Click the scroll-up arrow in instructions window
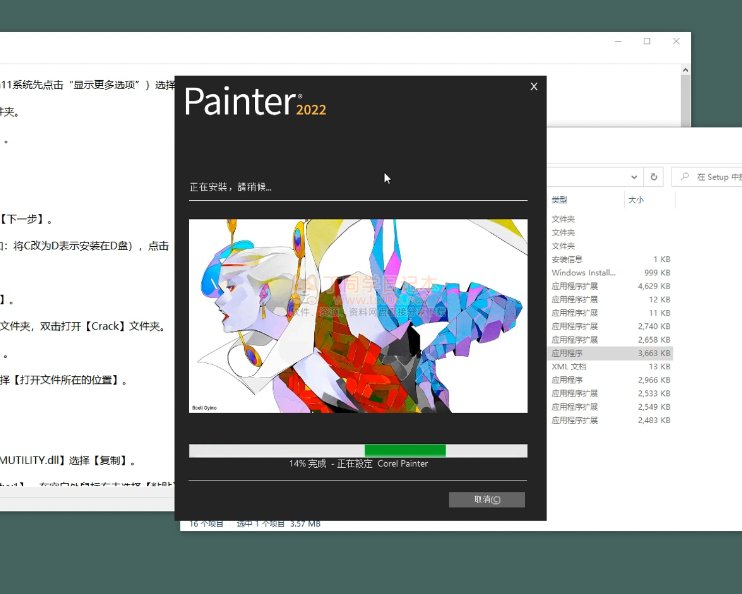The height and width of the screenshot is (594, 742). point(685,72)
